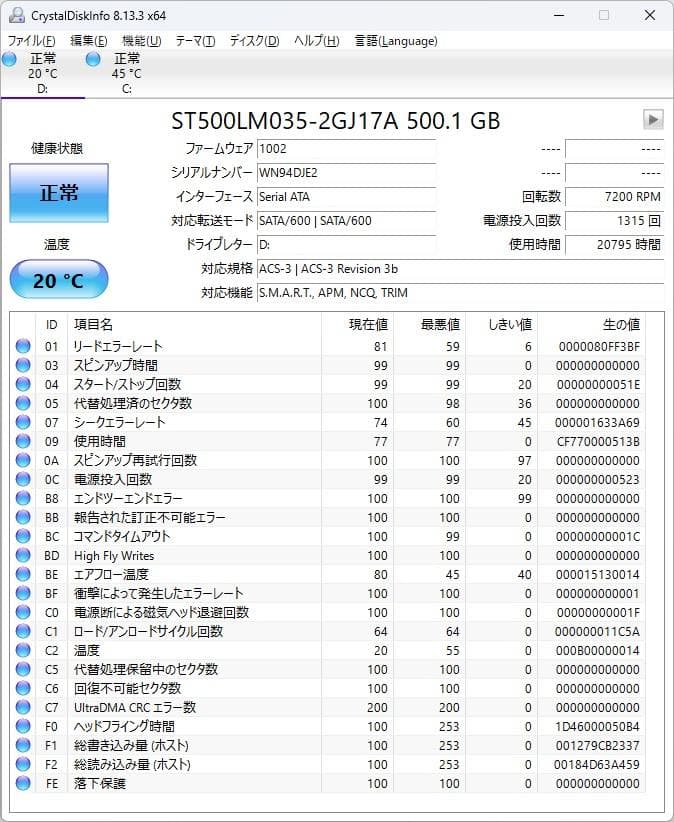Click status orb for attribute 05 代替処理済のセクタ数
This screenshot has width=674, height=822.
click(23, 403)
